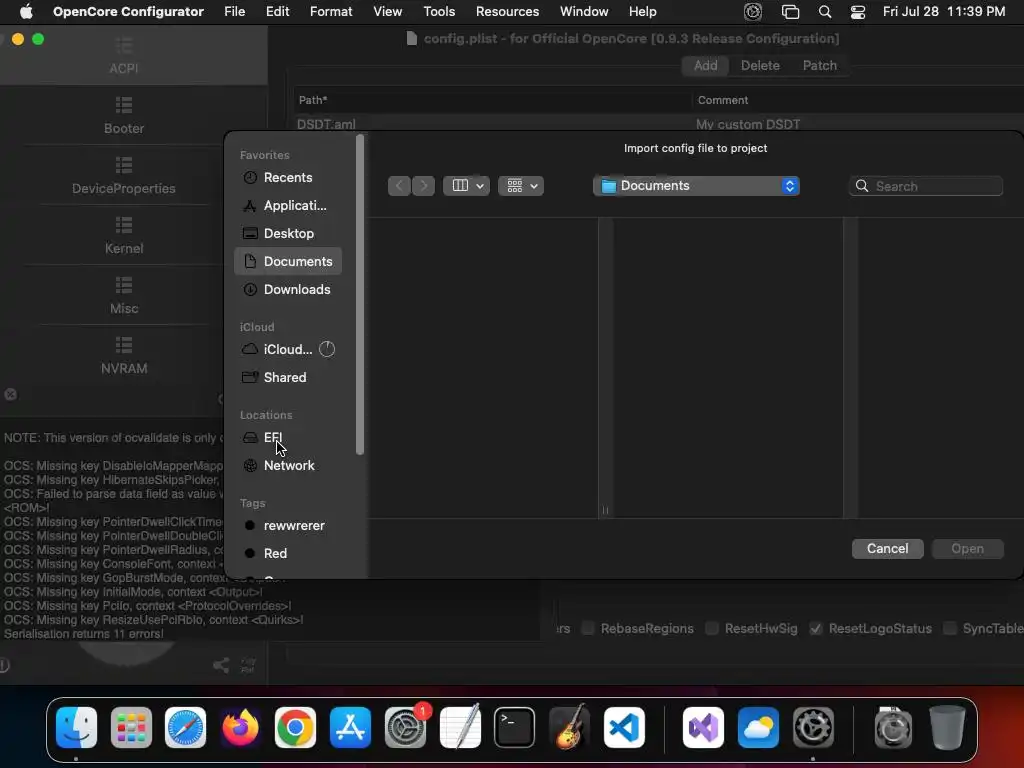Viewport: 1024px width, 768px height.
Task: Open App Store from the Dock
Action: click(350, 727)
